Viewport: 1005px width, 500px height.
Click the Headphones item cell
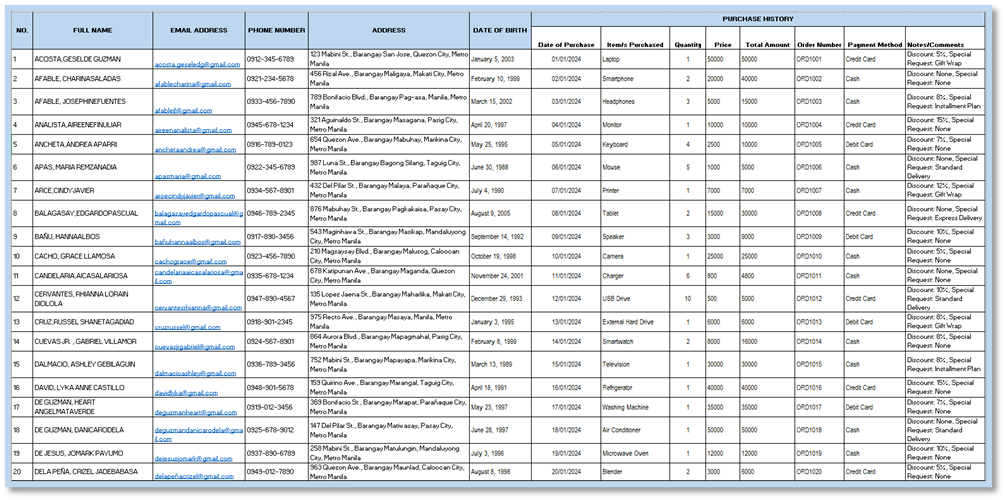point(635,101)
